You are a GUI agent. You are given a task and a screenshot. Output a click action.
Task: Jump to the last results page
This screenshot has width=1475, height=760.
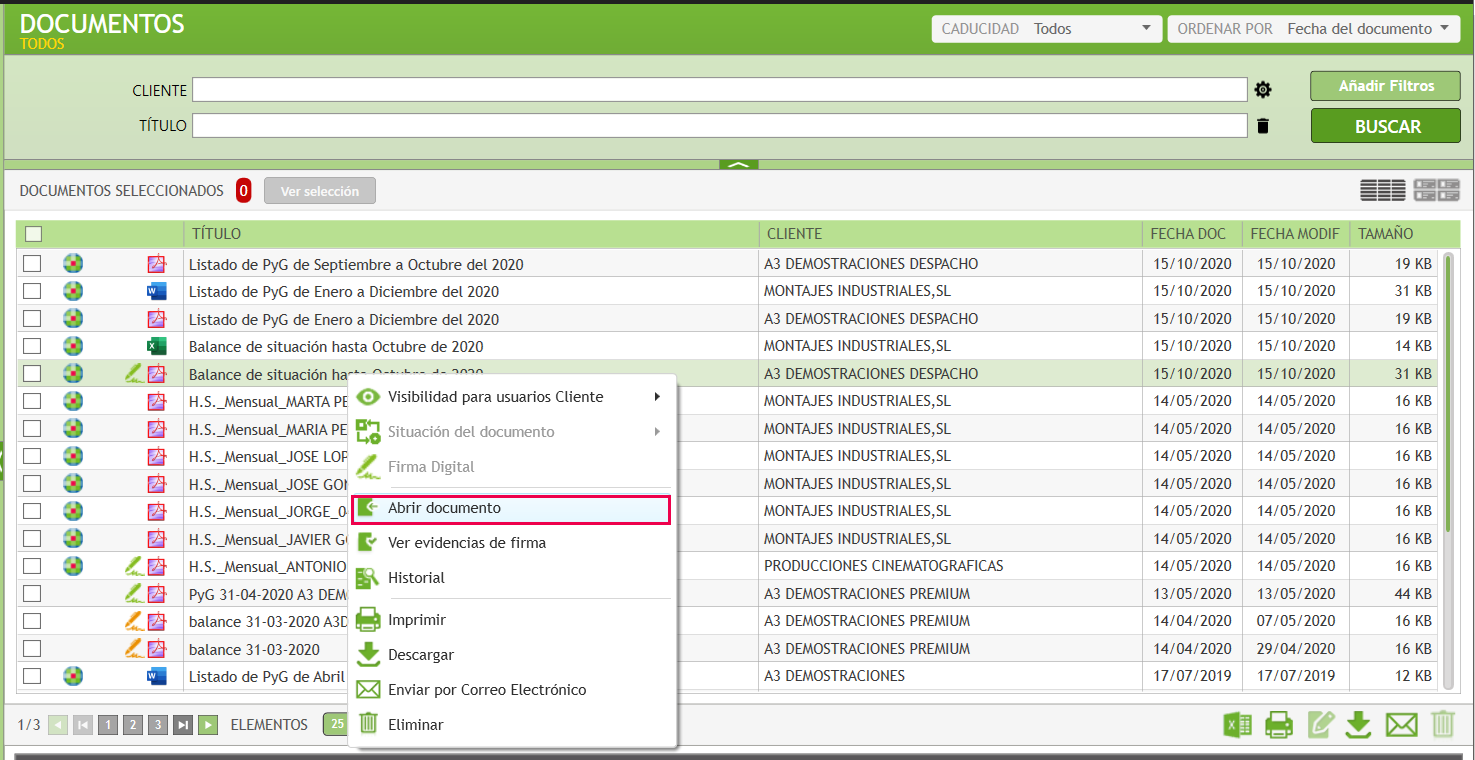[x=183, y=725]
